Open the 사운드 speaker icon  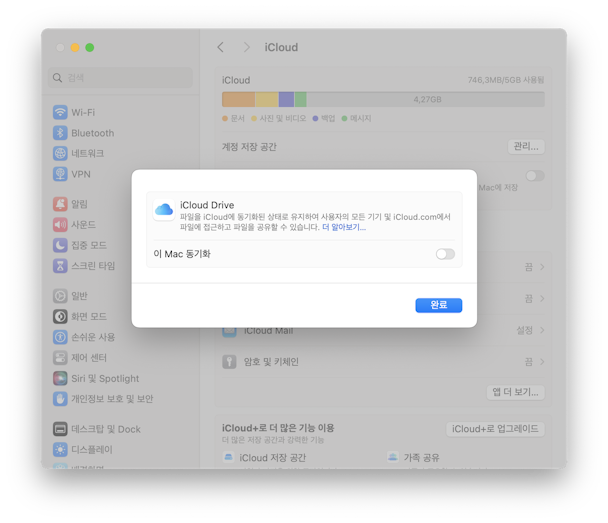60,224
